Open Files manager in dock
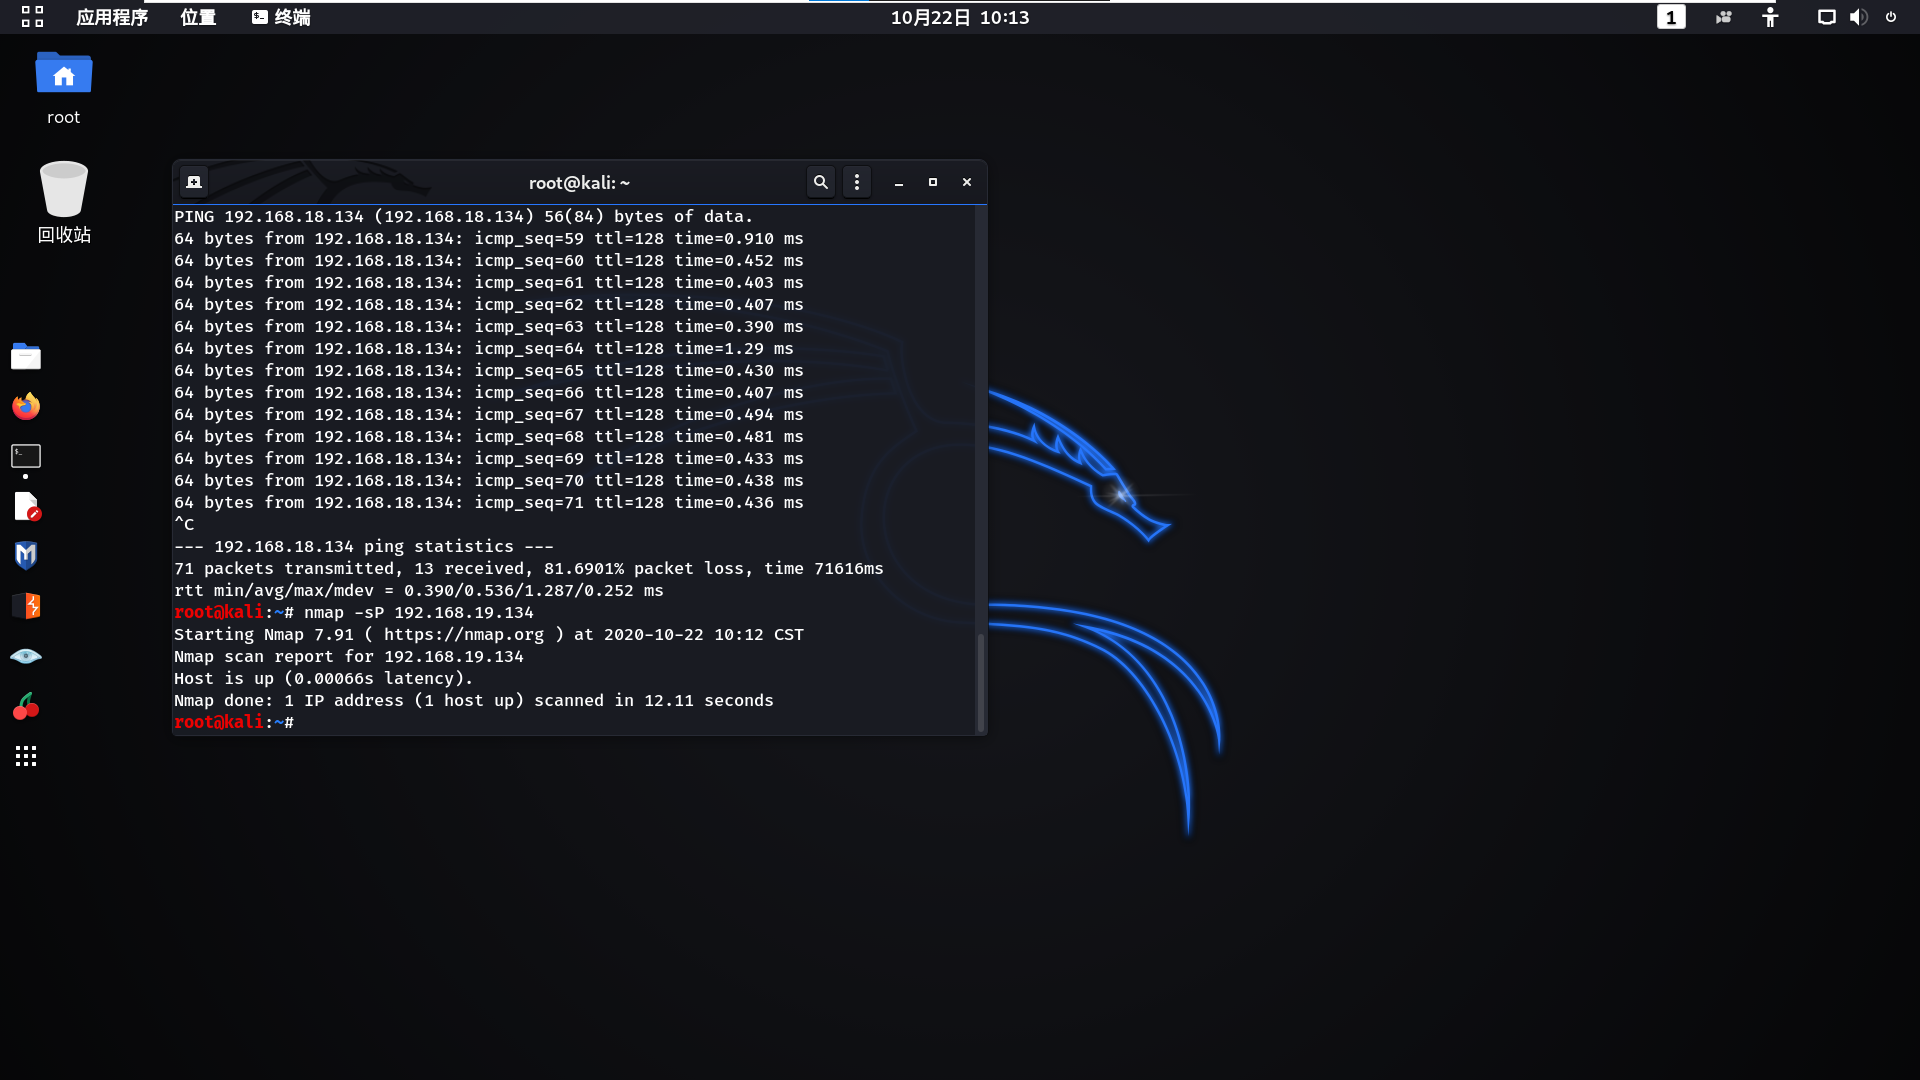 point(26,356)
